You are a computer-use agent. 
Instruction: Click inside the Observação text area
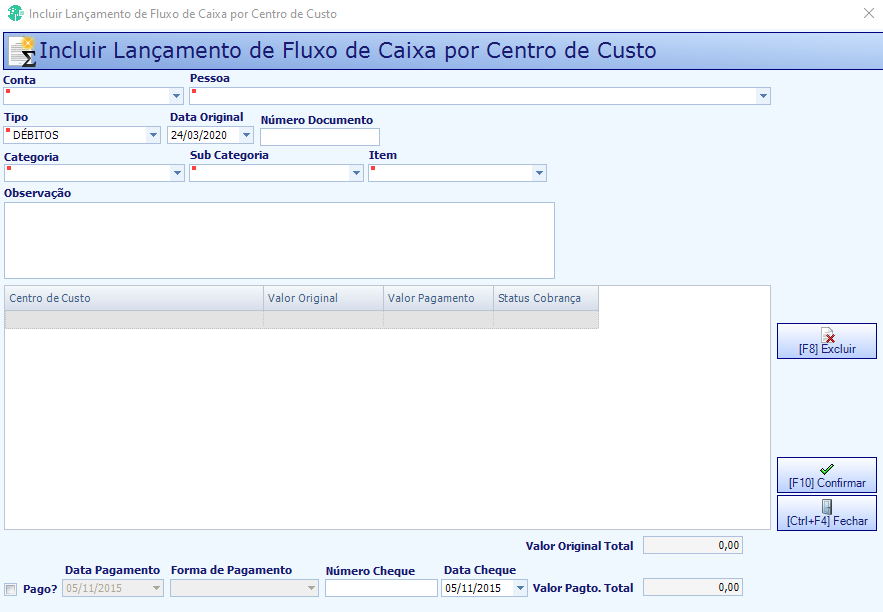coord(279,240)
